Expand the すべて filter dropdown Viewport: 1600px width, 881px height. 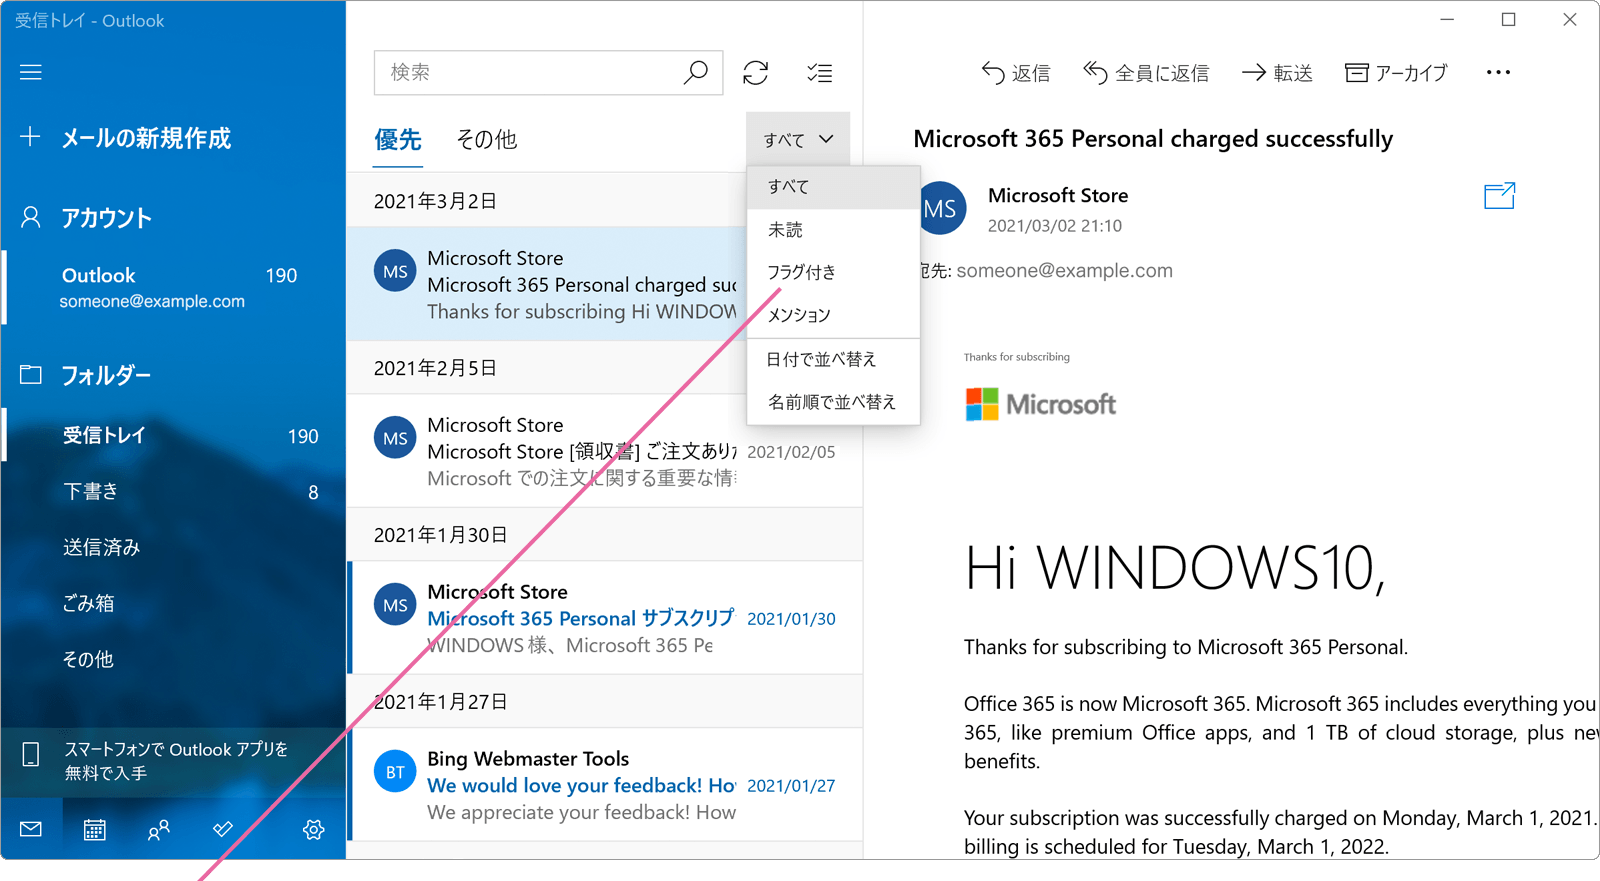[798, 139]
